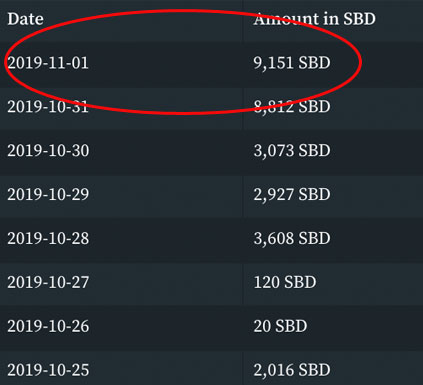Click the word SBD in column header
The height and width of the screenshot is (385, 423).
coord(359,19)
